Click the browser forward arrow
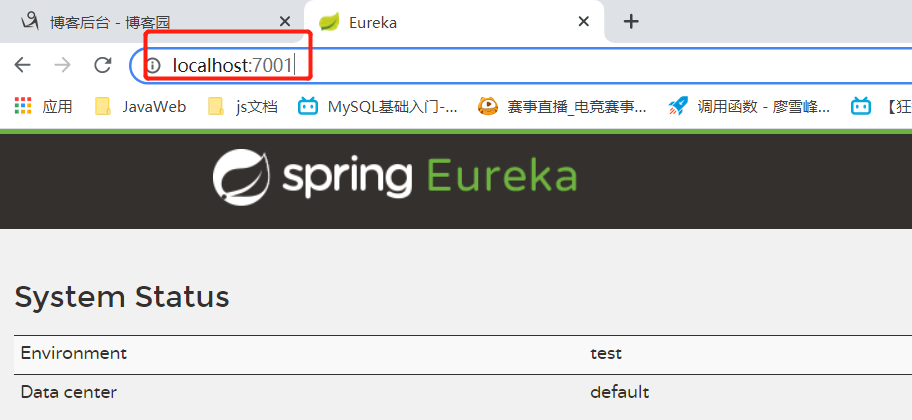This screenshot has width=912, height=420. 62,65
